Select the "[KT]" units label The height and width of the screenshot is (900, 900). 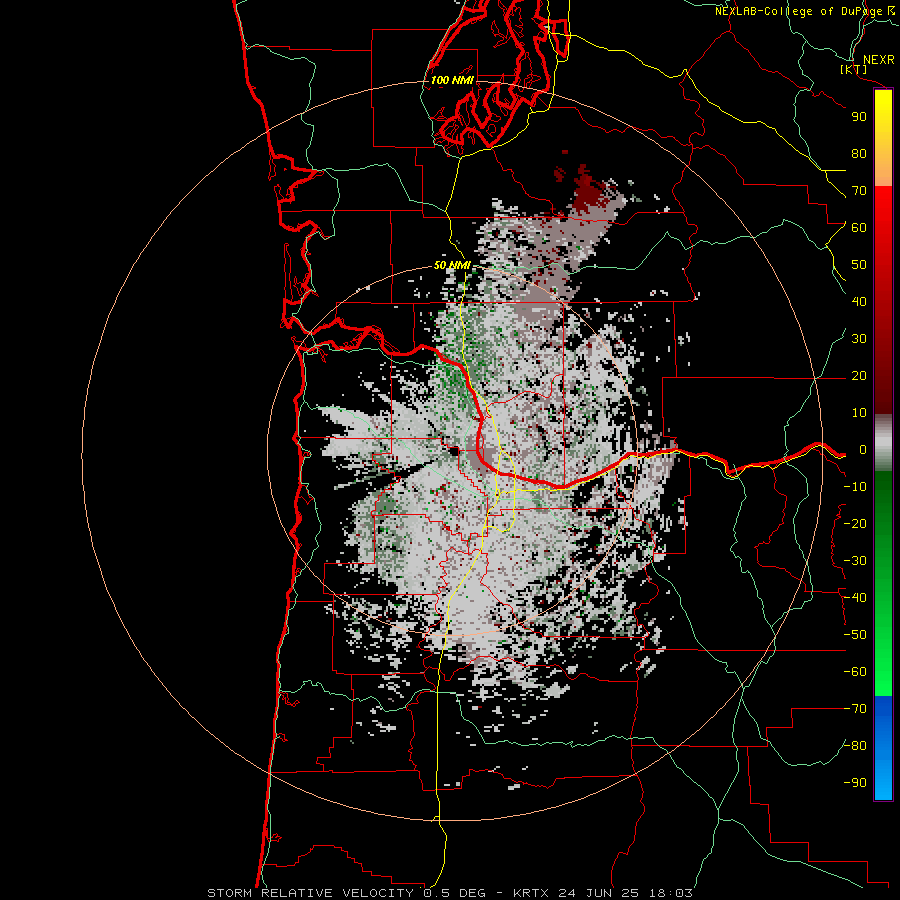pos(854,69)
